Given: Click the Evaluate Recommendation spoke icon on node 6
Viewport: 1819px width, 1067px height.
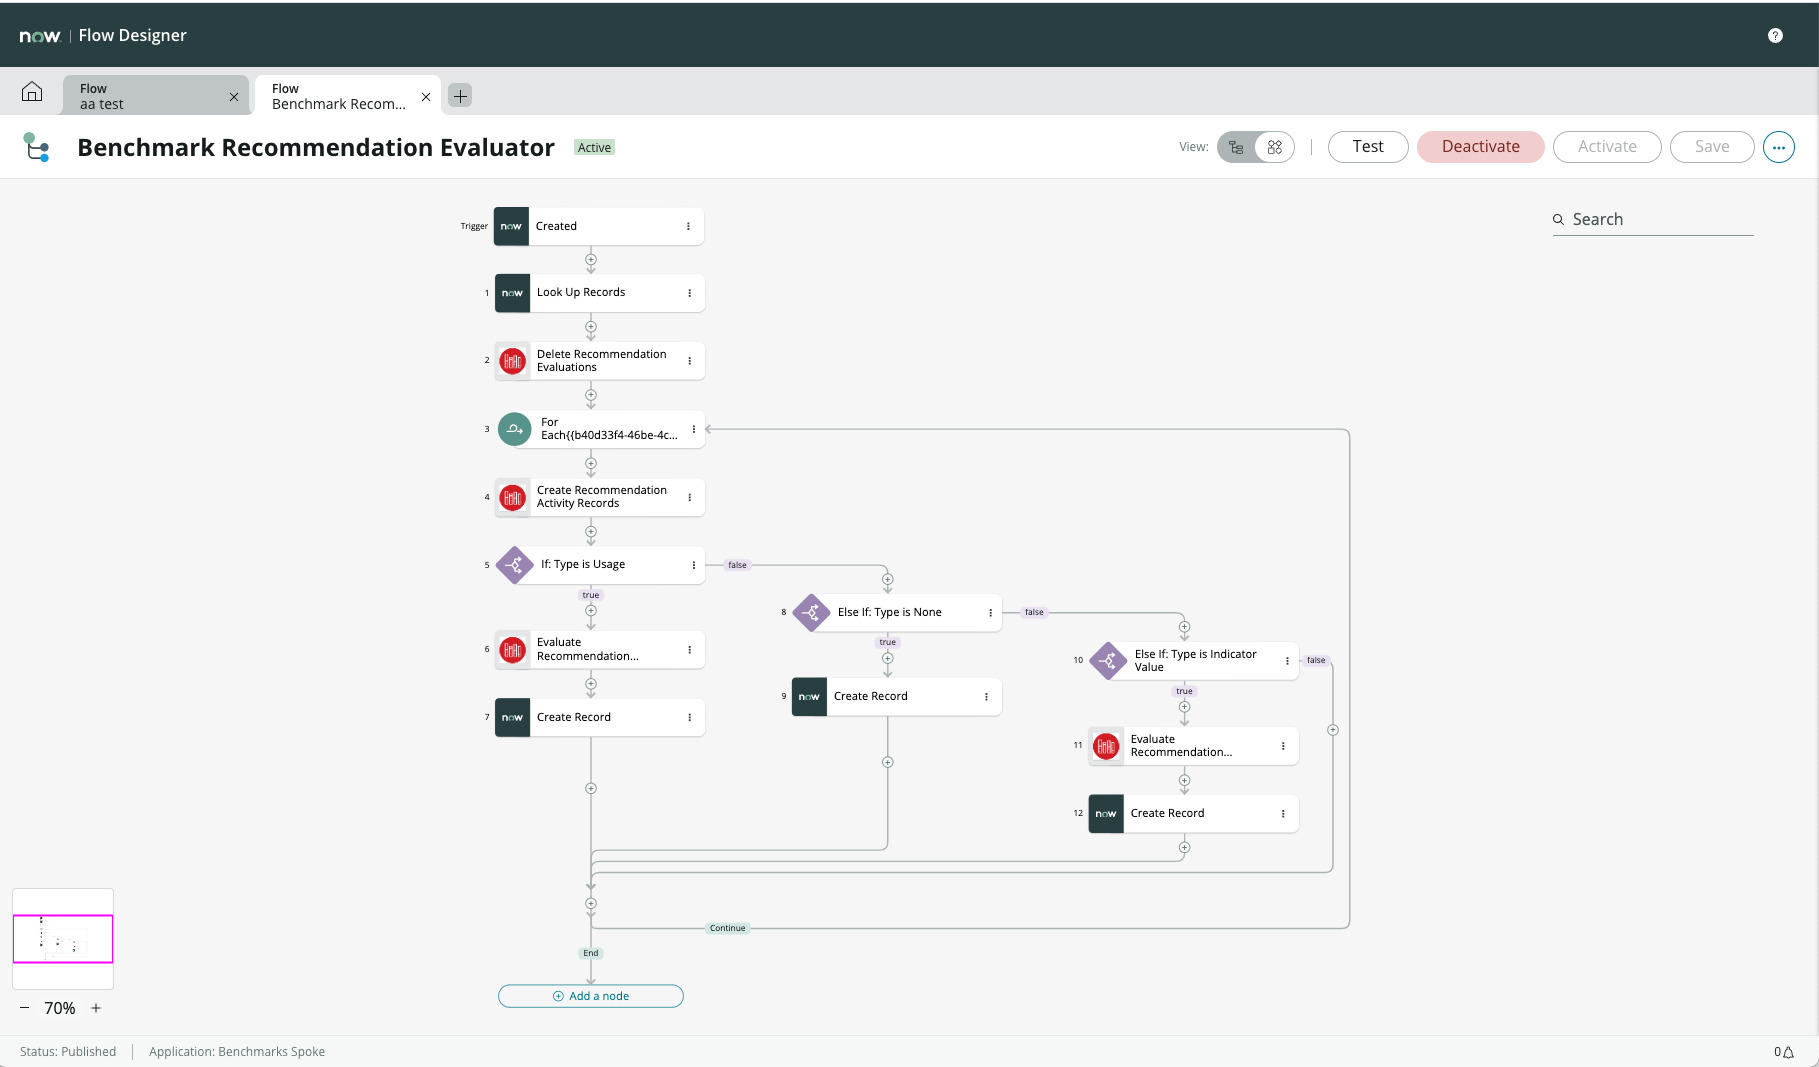Looking at the screenshot, I should click(x=513, y=649).
